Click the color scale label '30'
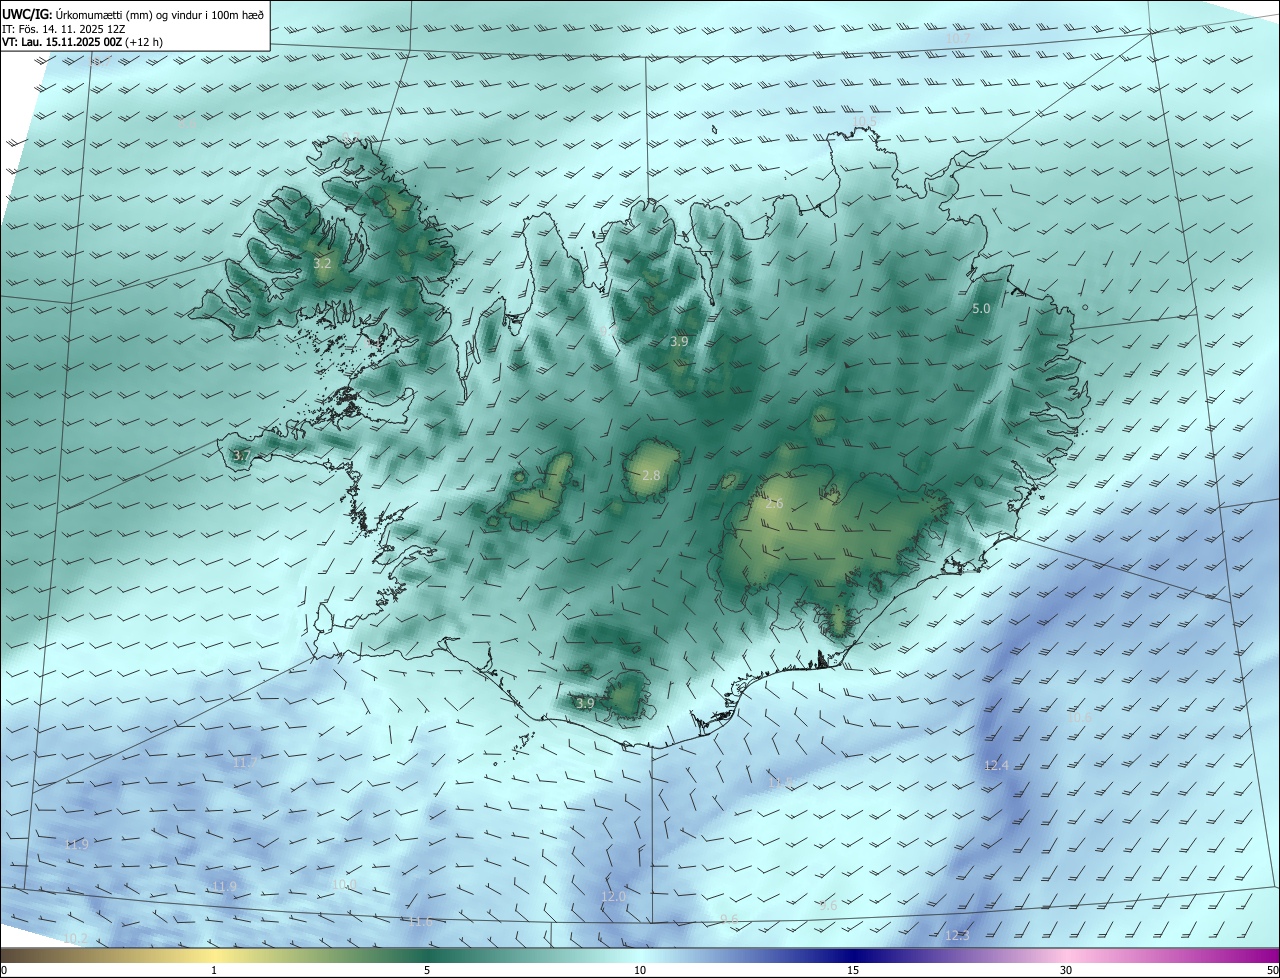This screenshot has height=978, width=1280. tap(1066, 970)
